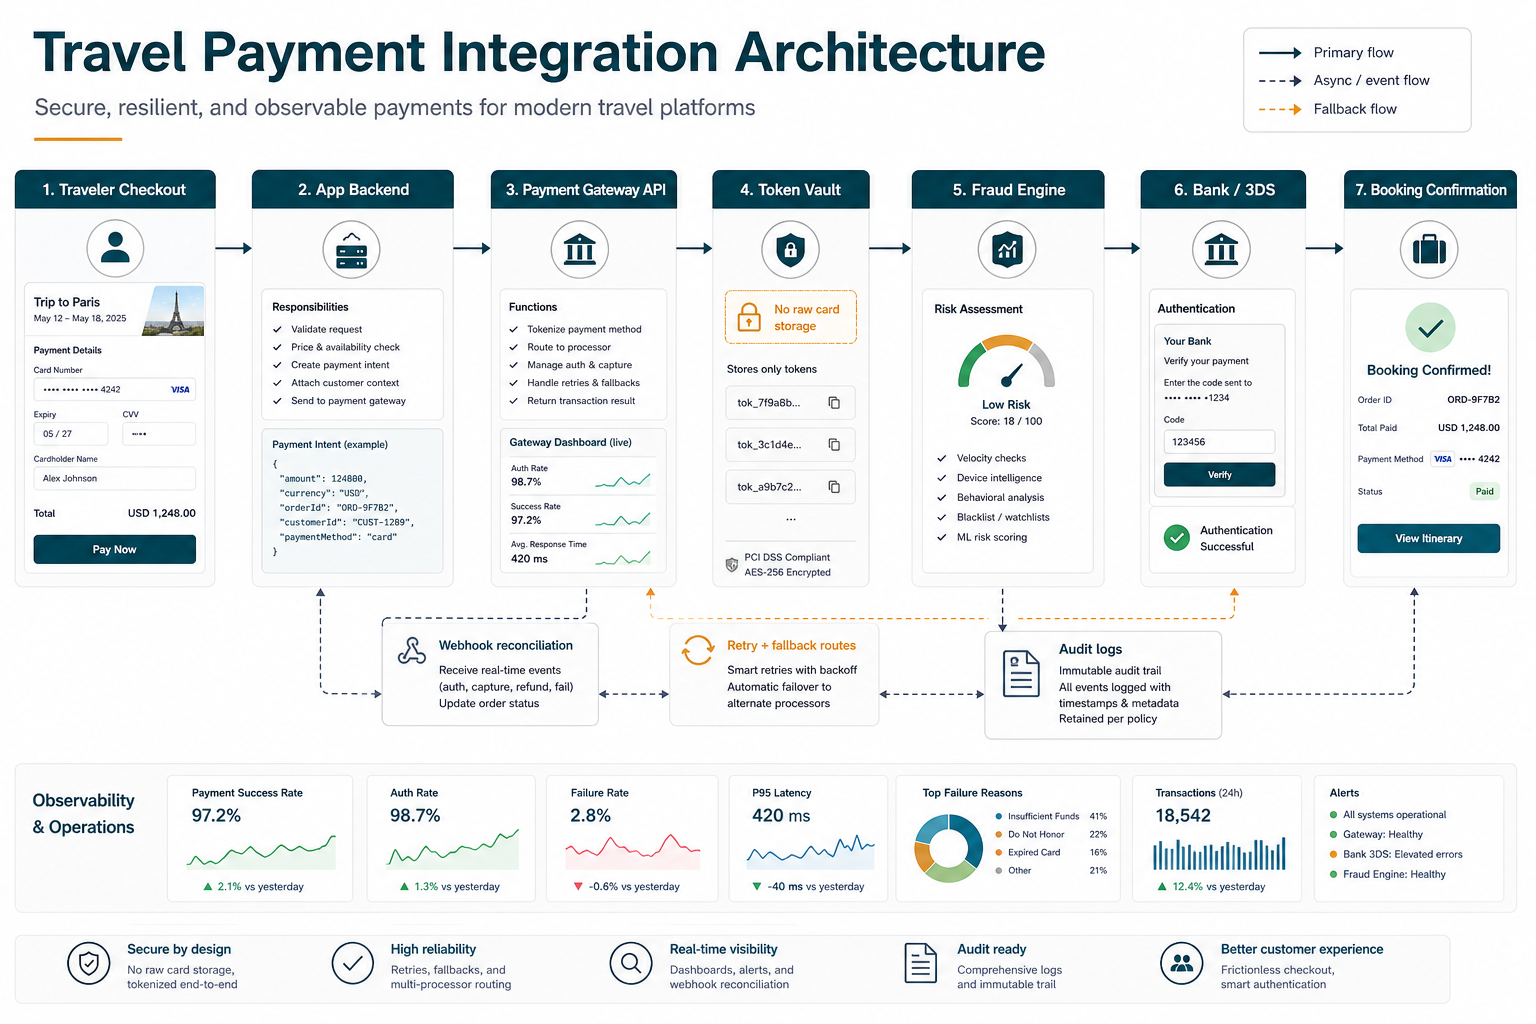1536x1024 pixels.
Task: Click the Payment Gateway bank building icon
Action: (580, 249)
